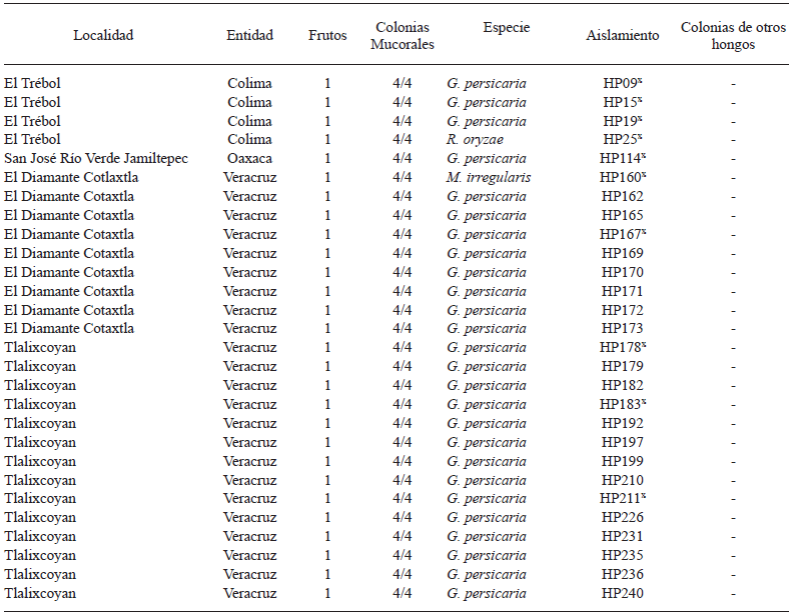Screen dimensions: 791x614
Task: Select the El Diamante Cotlaxtla locality cell
Action: point(69,178)
